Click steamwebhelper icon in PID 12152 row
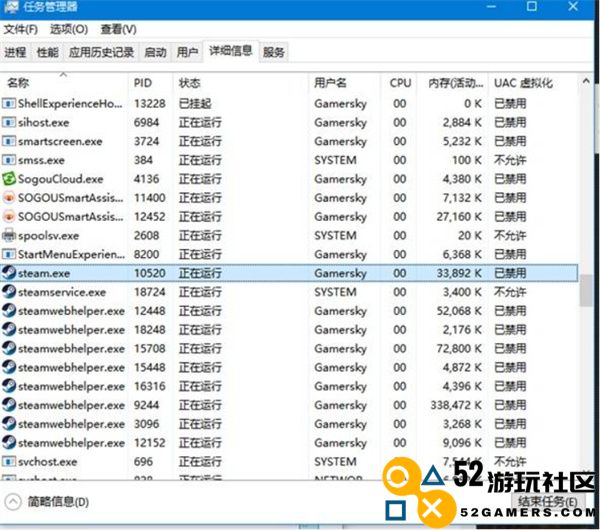The width and height of the screenshot is (600, 530). click(x=9, y=443)
